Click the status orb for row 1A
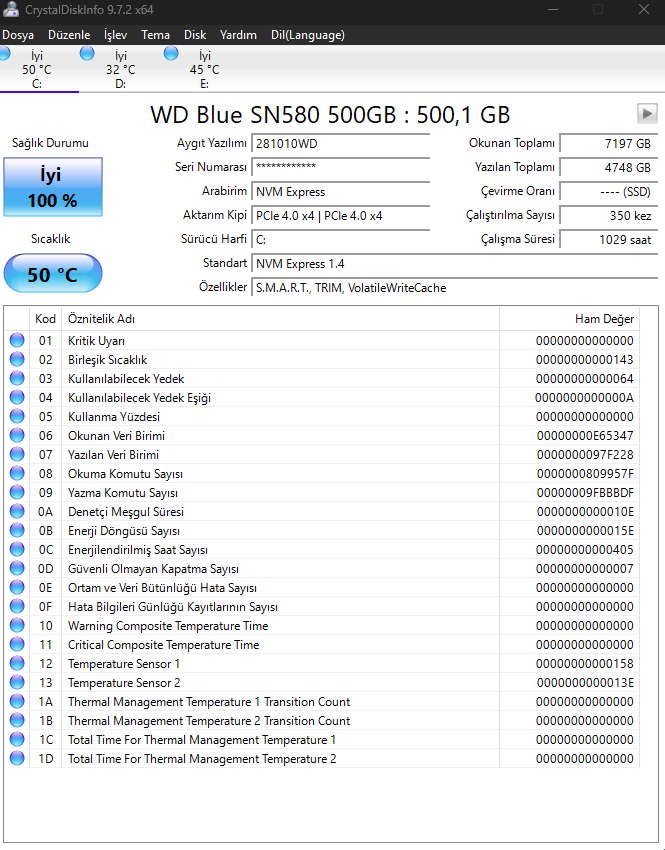This screenshot has width=665, height=850. (x=17, y=700)
